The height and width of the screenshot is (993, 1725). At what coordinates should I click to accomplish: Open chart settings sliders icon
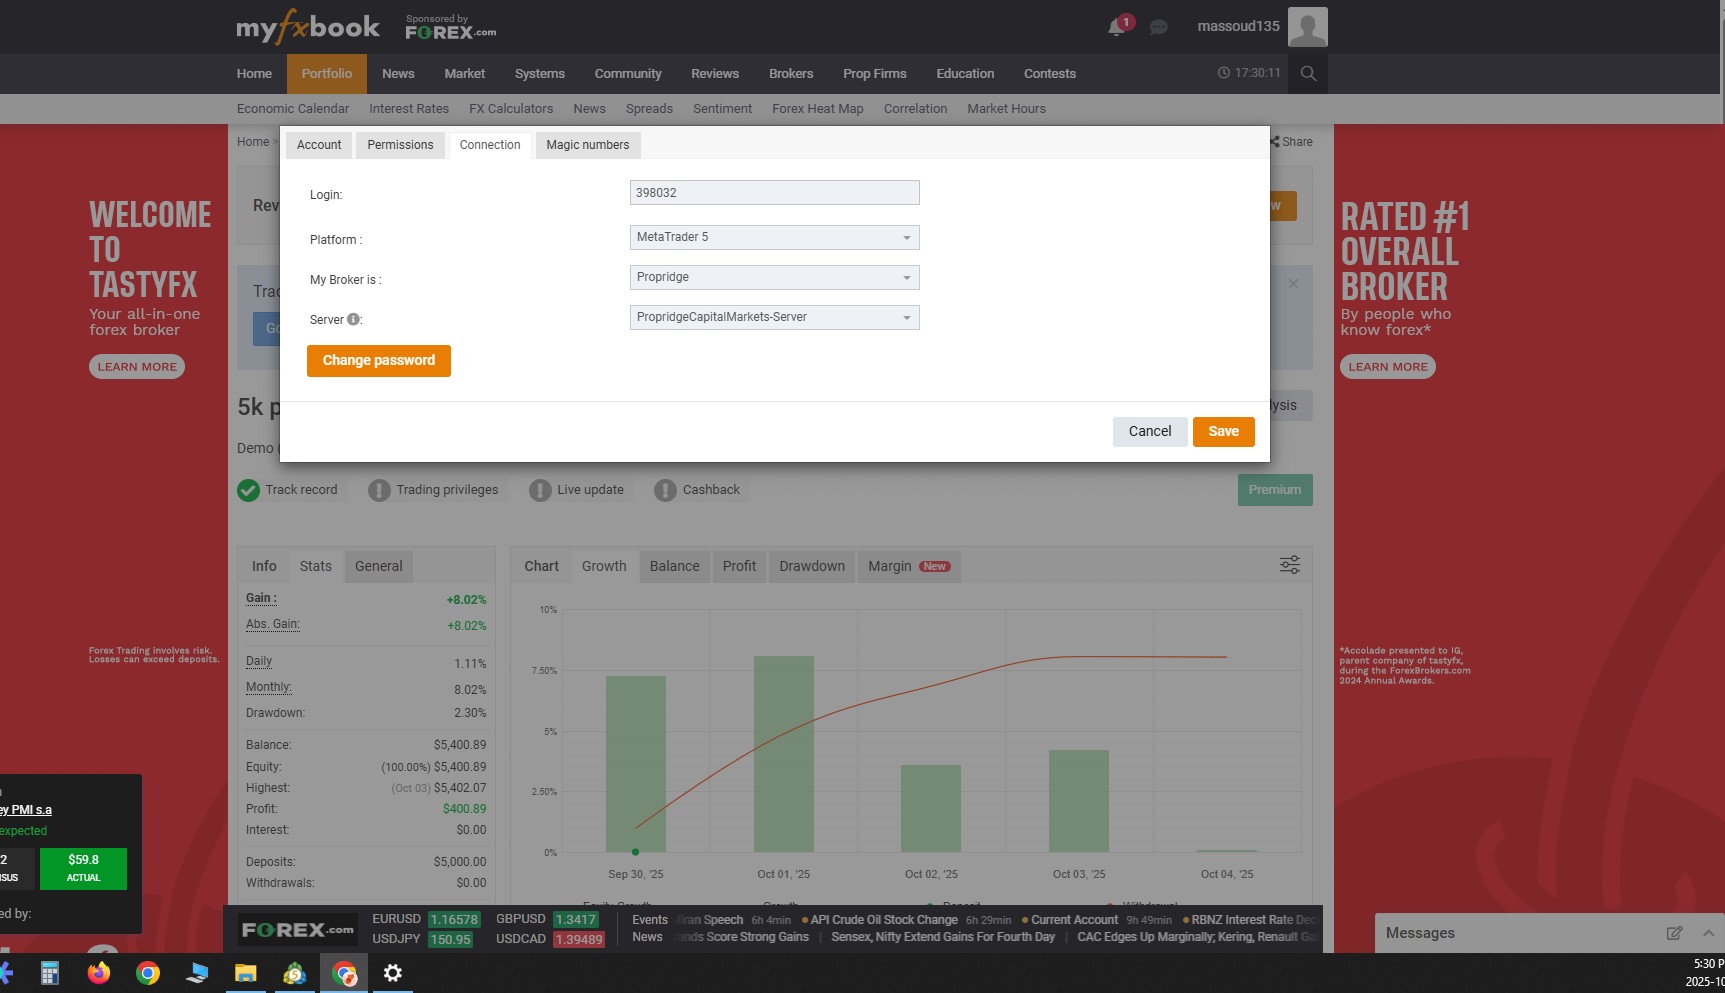coord(1289,565)
